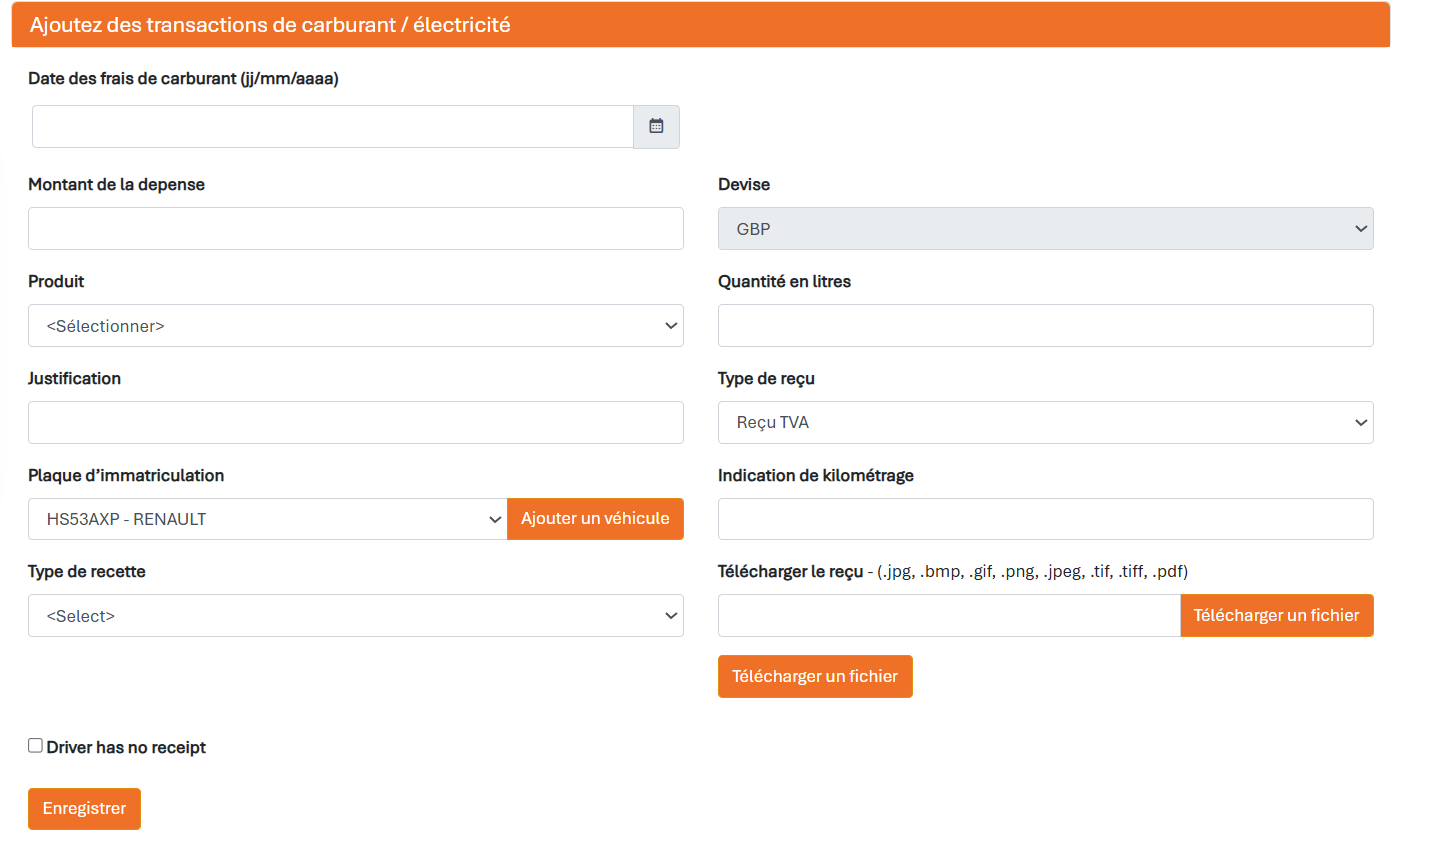Click the 'Date des frais de carburant' label
Image resolution: width=1438 pixels, height=847 pixels.
(183, 79)
